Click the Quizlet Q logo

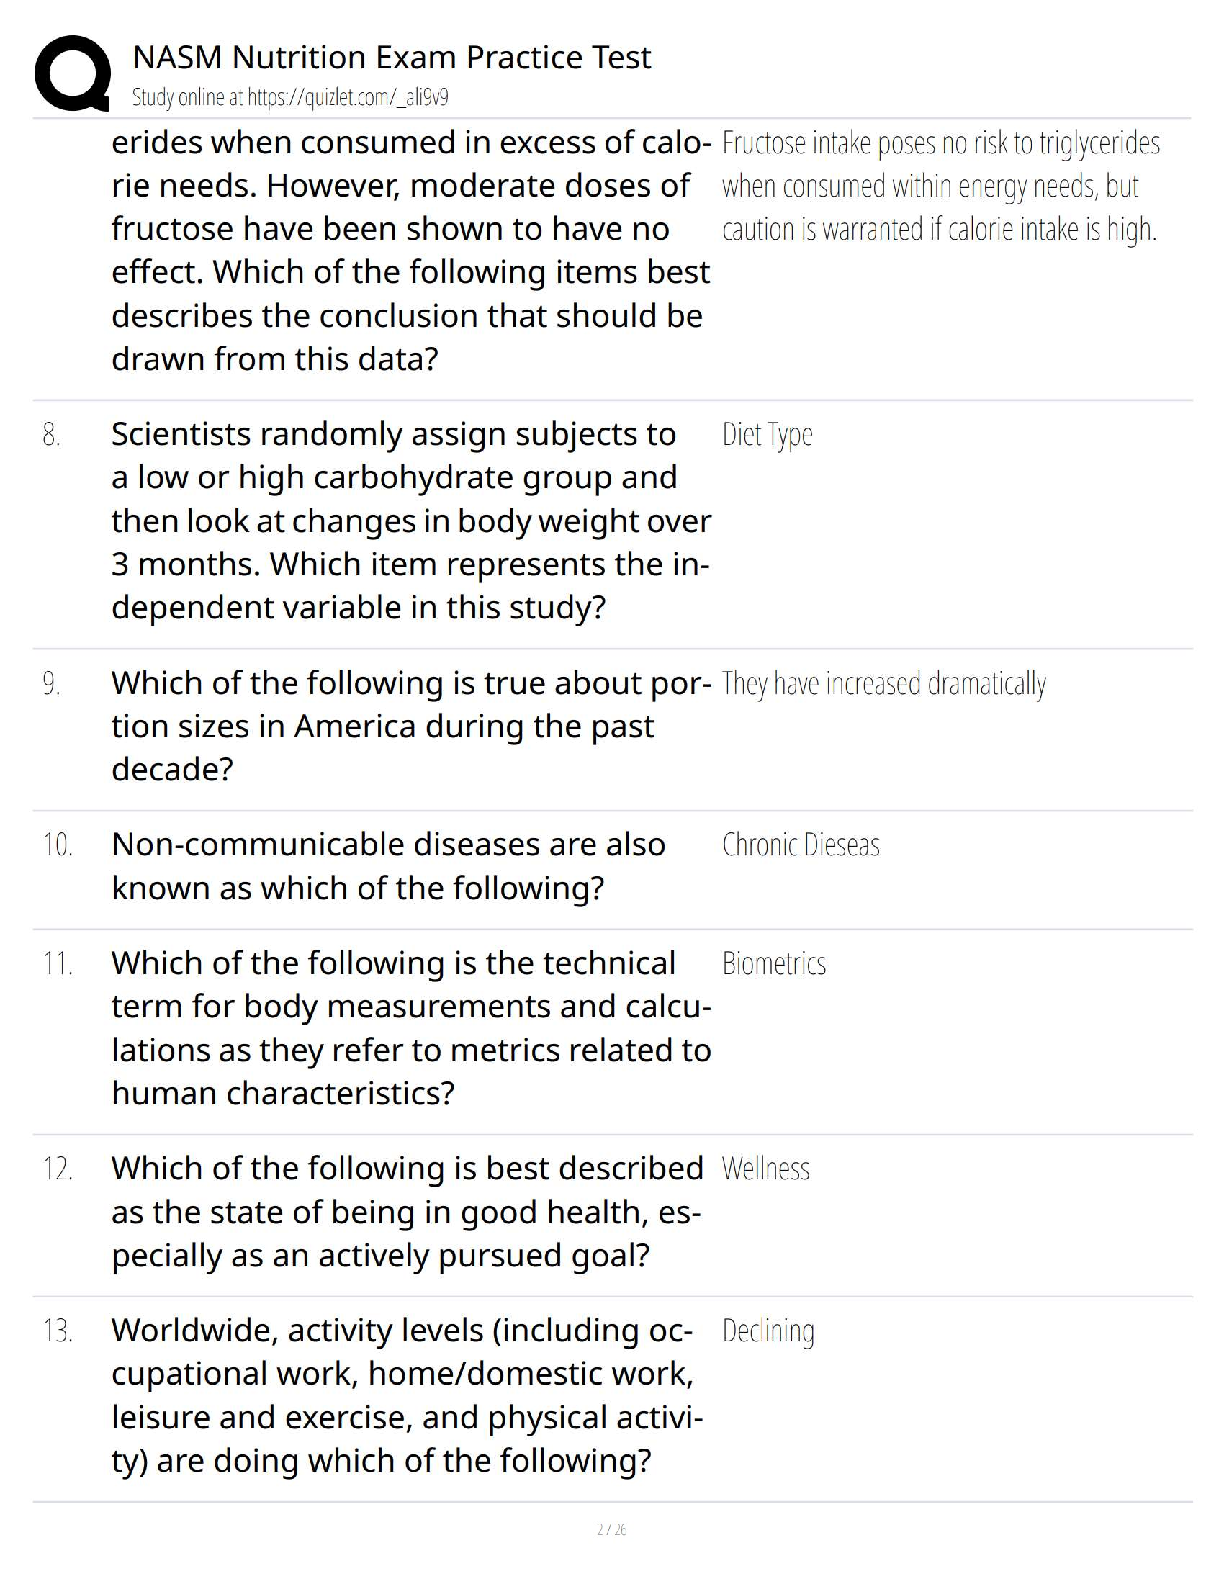coord(71,73)
